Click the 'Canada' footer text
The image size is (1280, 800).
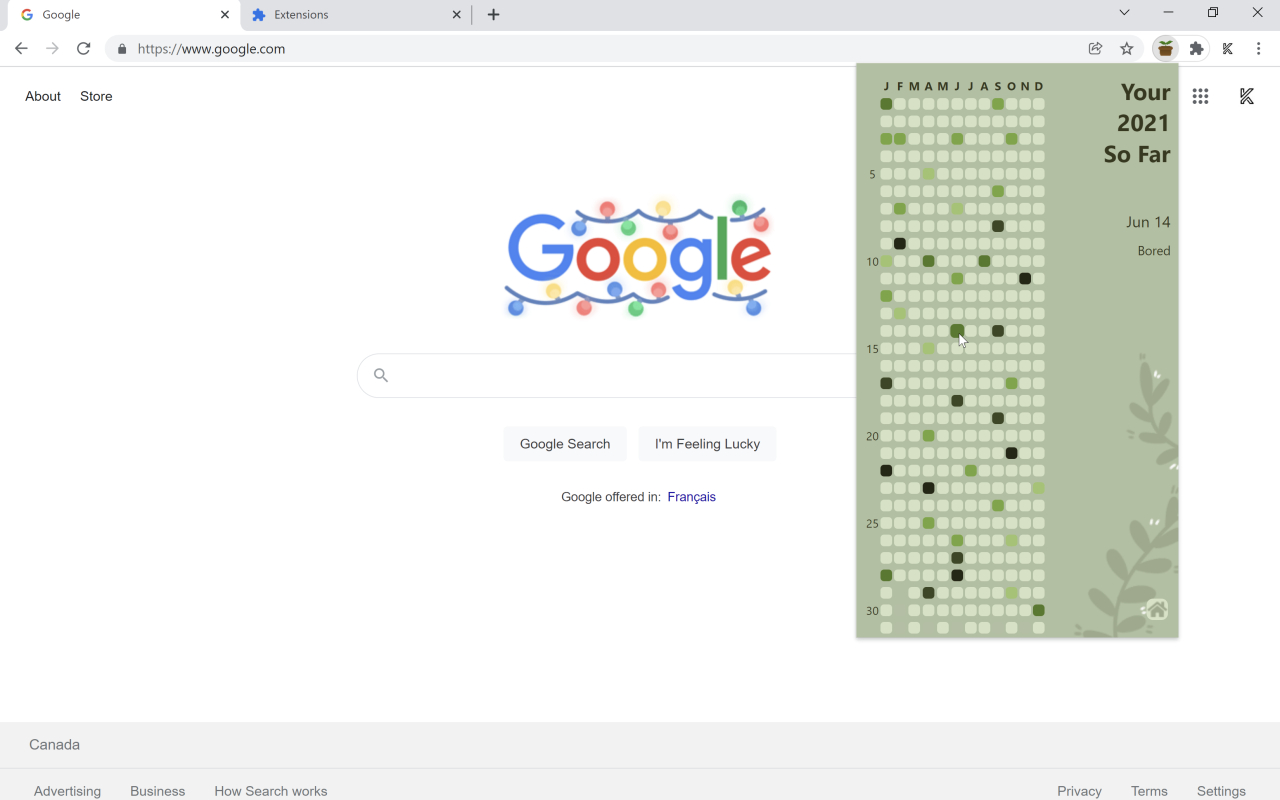pyautogui.click(x=54, y=745)
